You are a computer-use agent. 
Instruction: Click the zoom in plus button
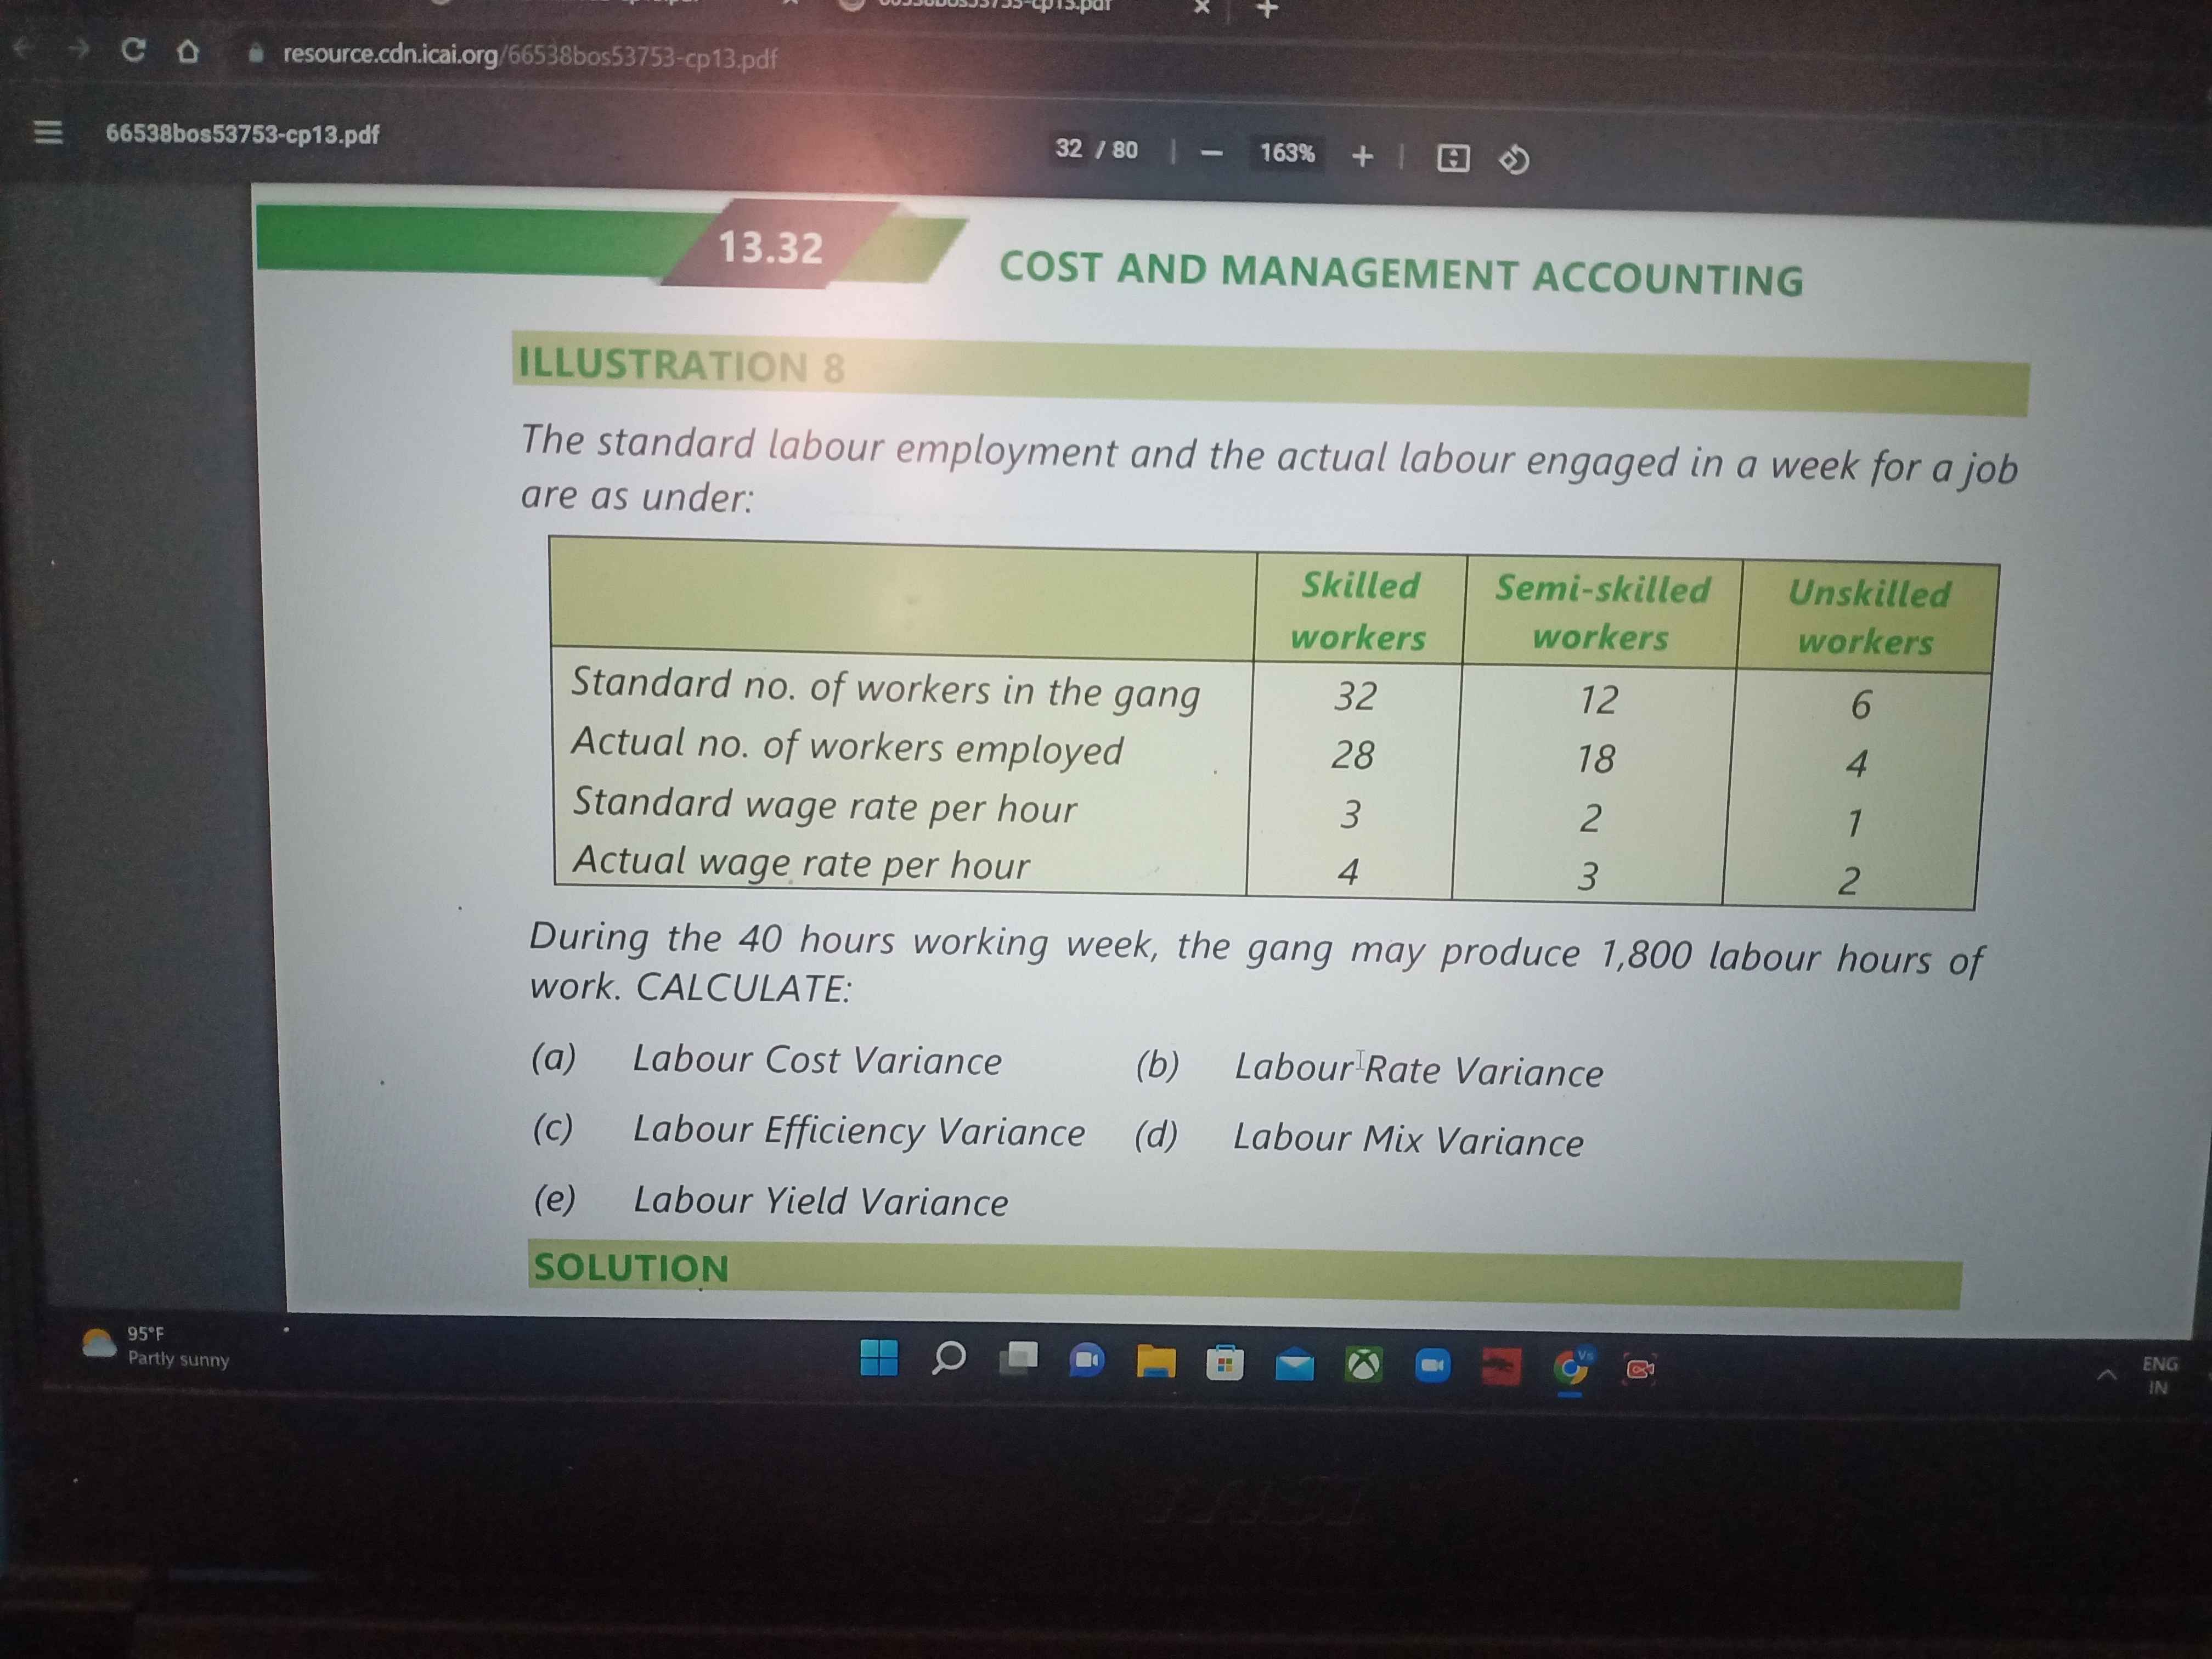coord(1362,156)
